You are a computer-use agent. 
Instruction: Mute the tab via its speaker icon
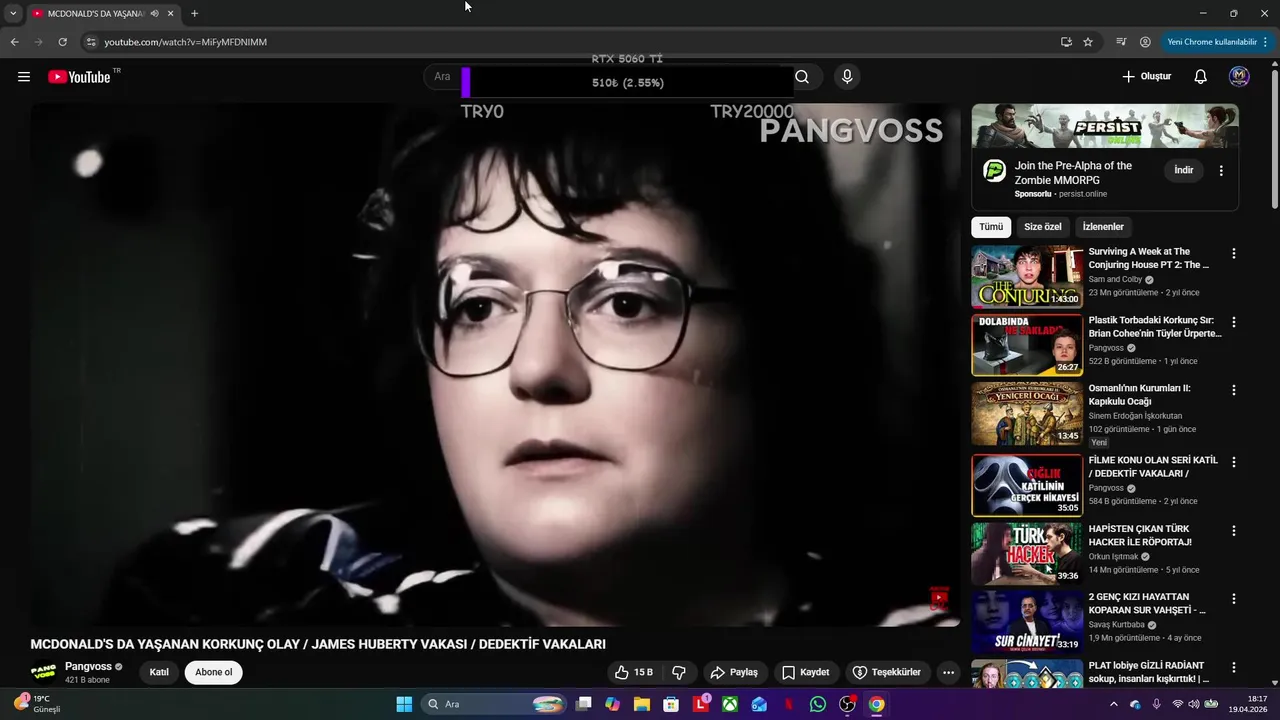coord(154,14)
